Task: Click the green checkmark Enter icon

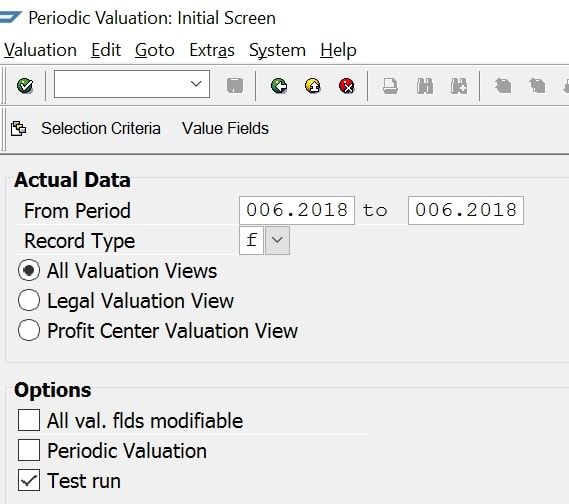Action: tap(25, 86)
